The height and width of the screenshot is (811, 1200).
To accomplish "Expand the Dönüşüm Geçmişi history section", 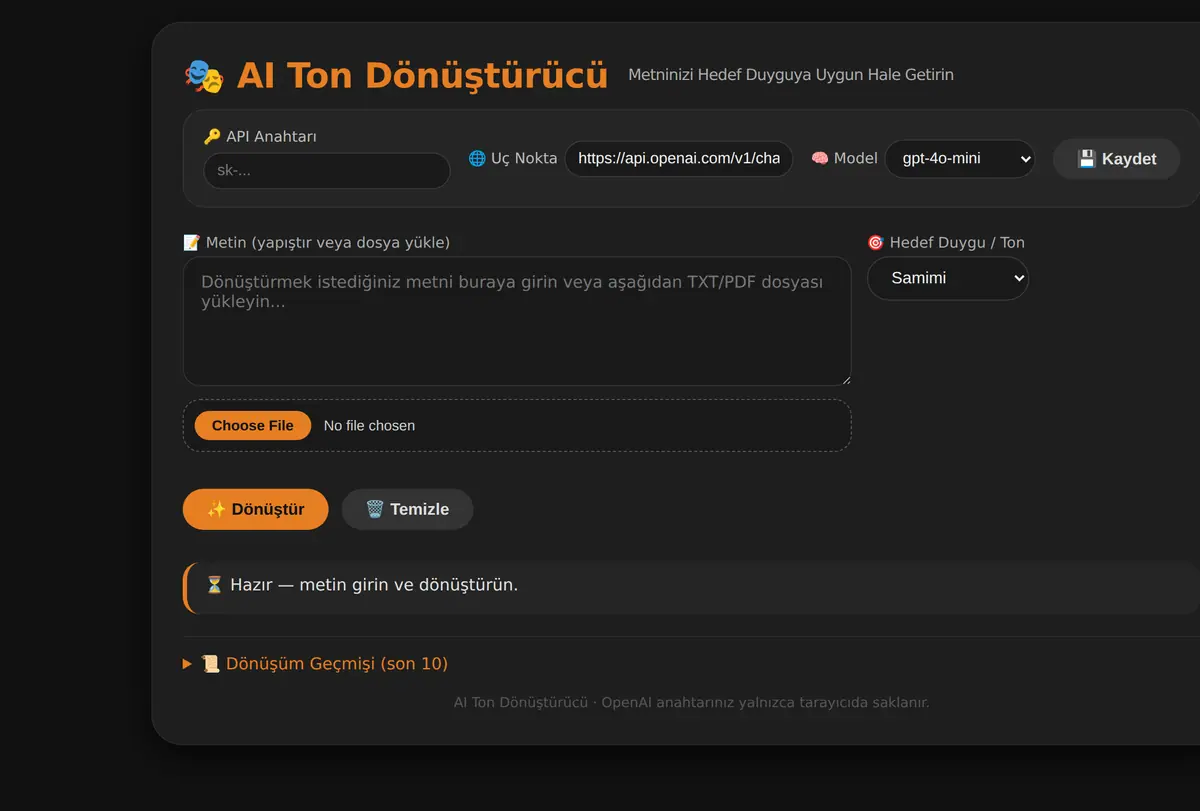I will point(316,664).
